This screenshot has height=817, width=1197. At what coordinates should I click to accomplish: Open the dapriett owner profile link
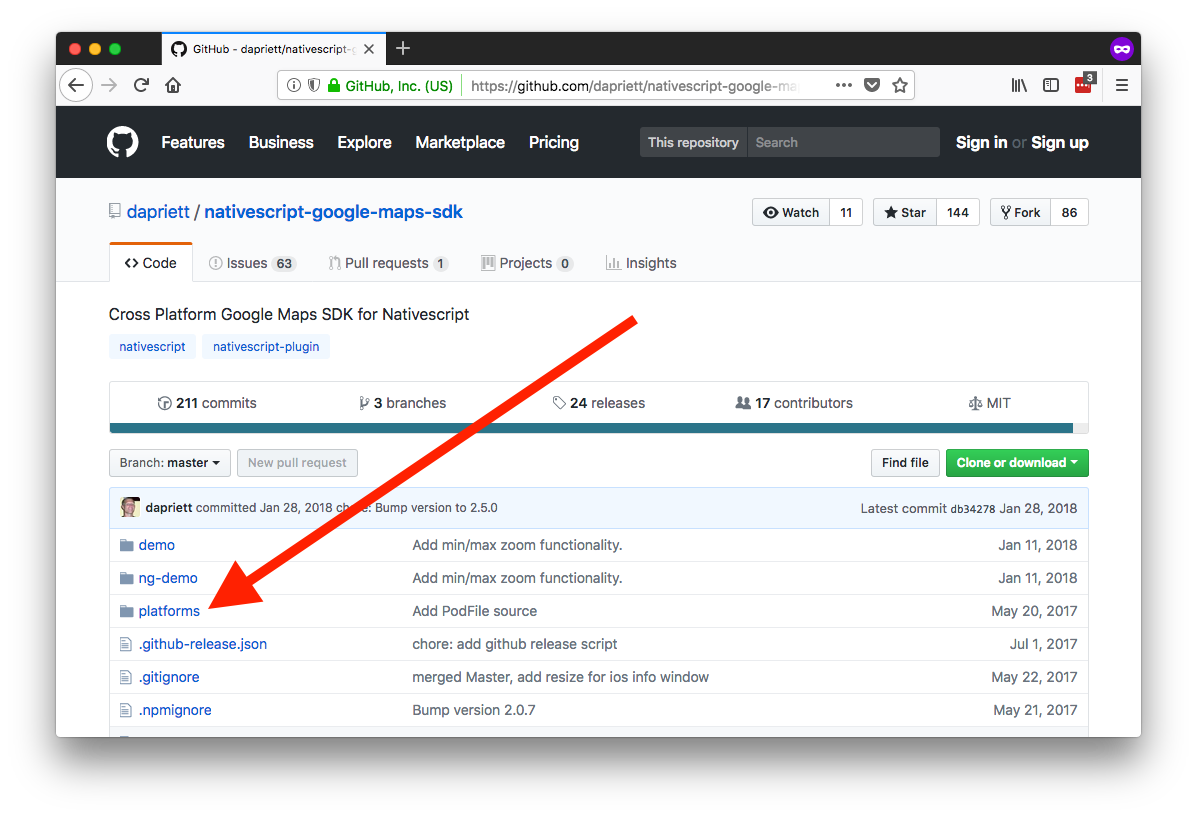[x=158, y=212]
